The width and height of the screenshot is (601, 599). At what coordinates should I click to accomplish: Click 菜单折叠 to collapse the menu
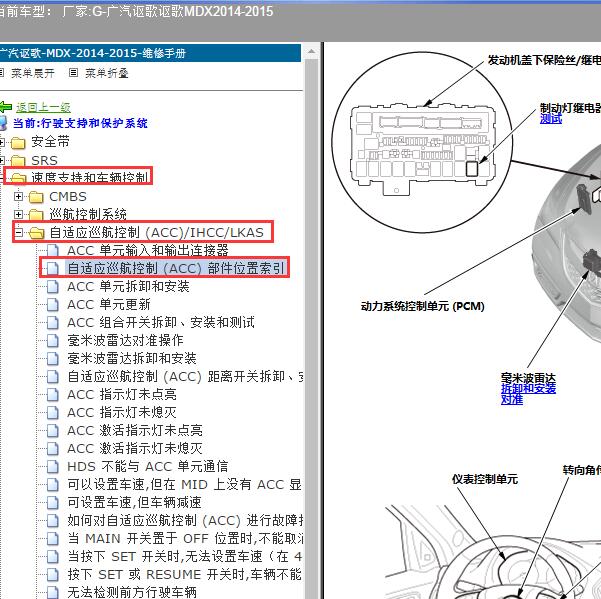pyautogui.click(x=107, y=73)
